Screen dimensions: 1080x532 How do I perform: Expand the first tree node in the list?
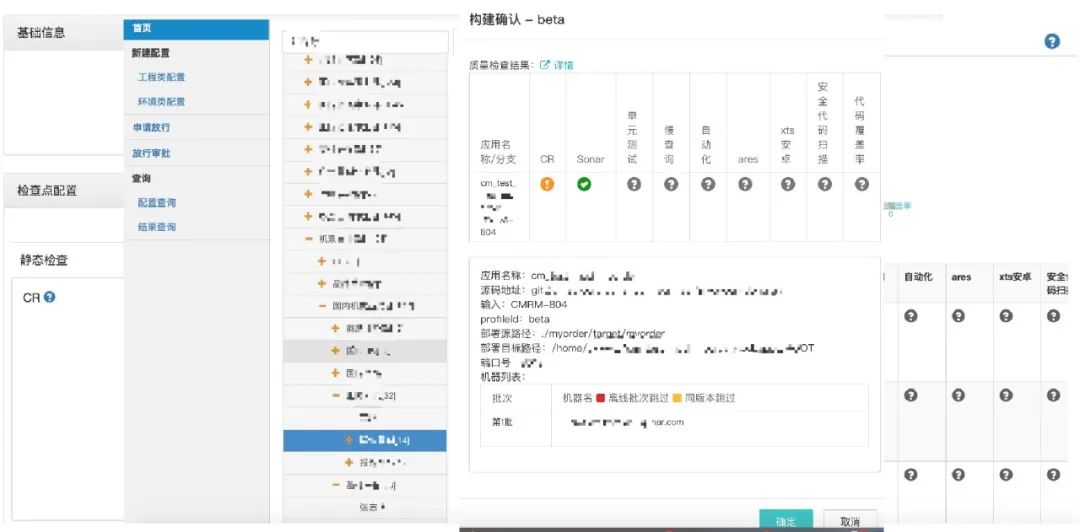pyautogui.click(x=308, y=60)
